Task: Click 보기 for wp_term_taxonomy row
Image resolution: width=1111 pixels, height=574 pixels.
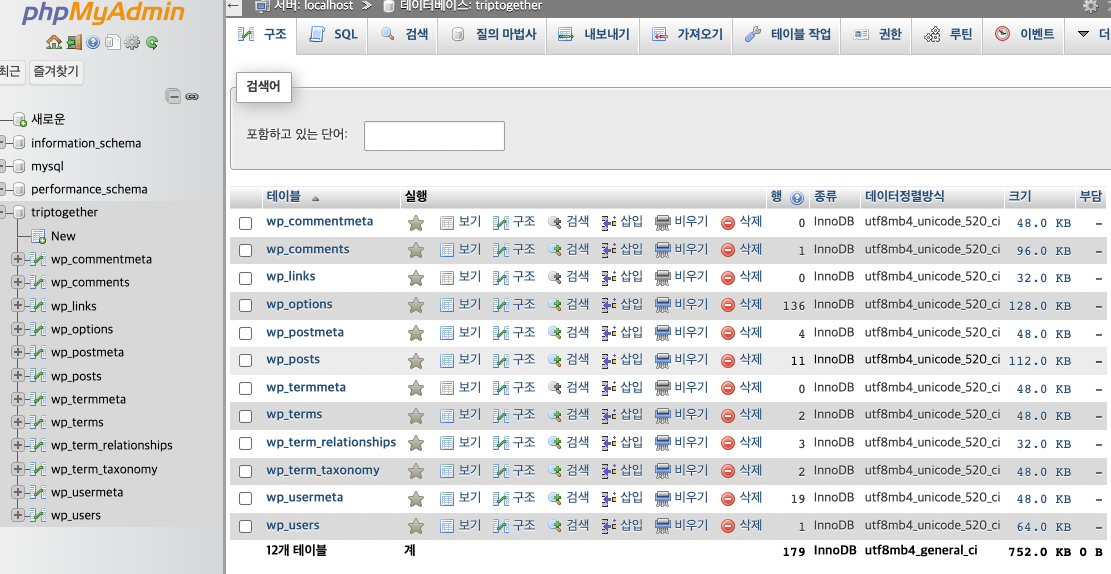Action: coord(461,471)
